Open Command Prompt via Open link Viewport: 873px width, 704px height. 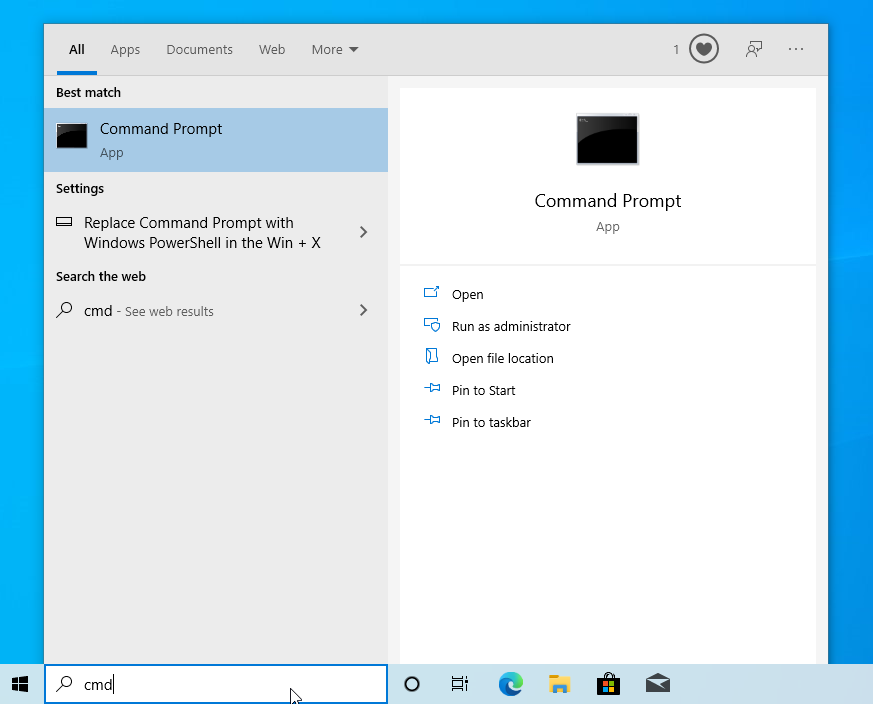(467, 294)
